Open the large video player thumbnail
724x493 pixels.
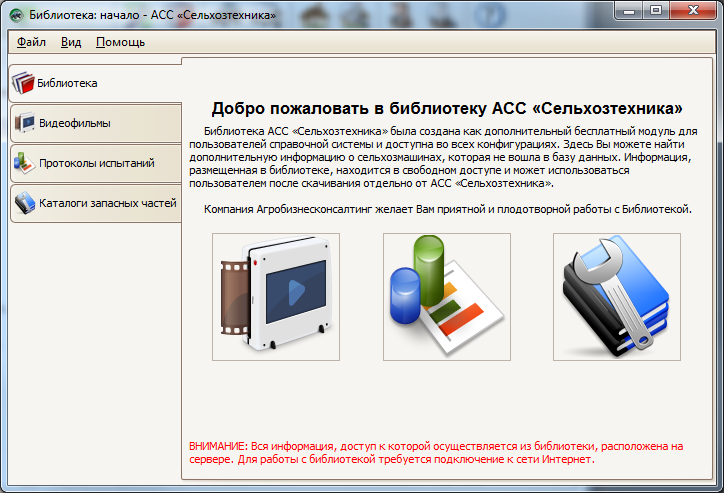[x=276, y=297]
